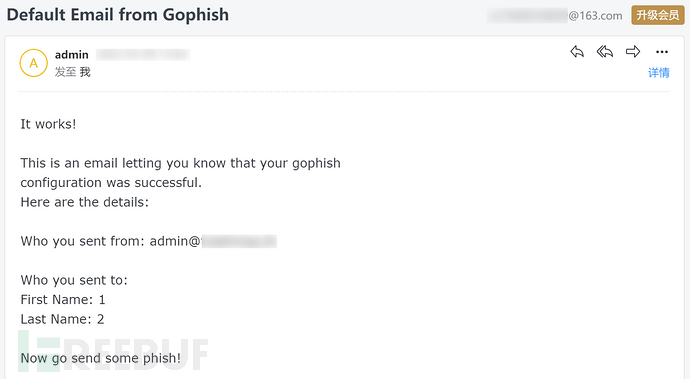
Task: Click the blurred admin@ sender domain
Action: pos(239,241)
